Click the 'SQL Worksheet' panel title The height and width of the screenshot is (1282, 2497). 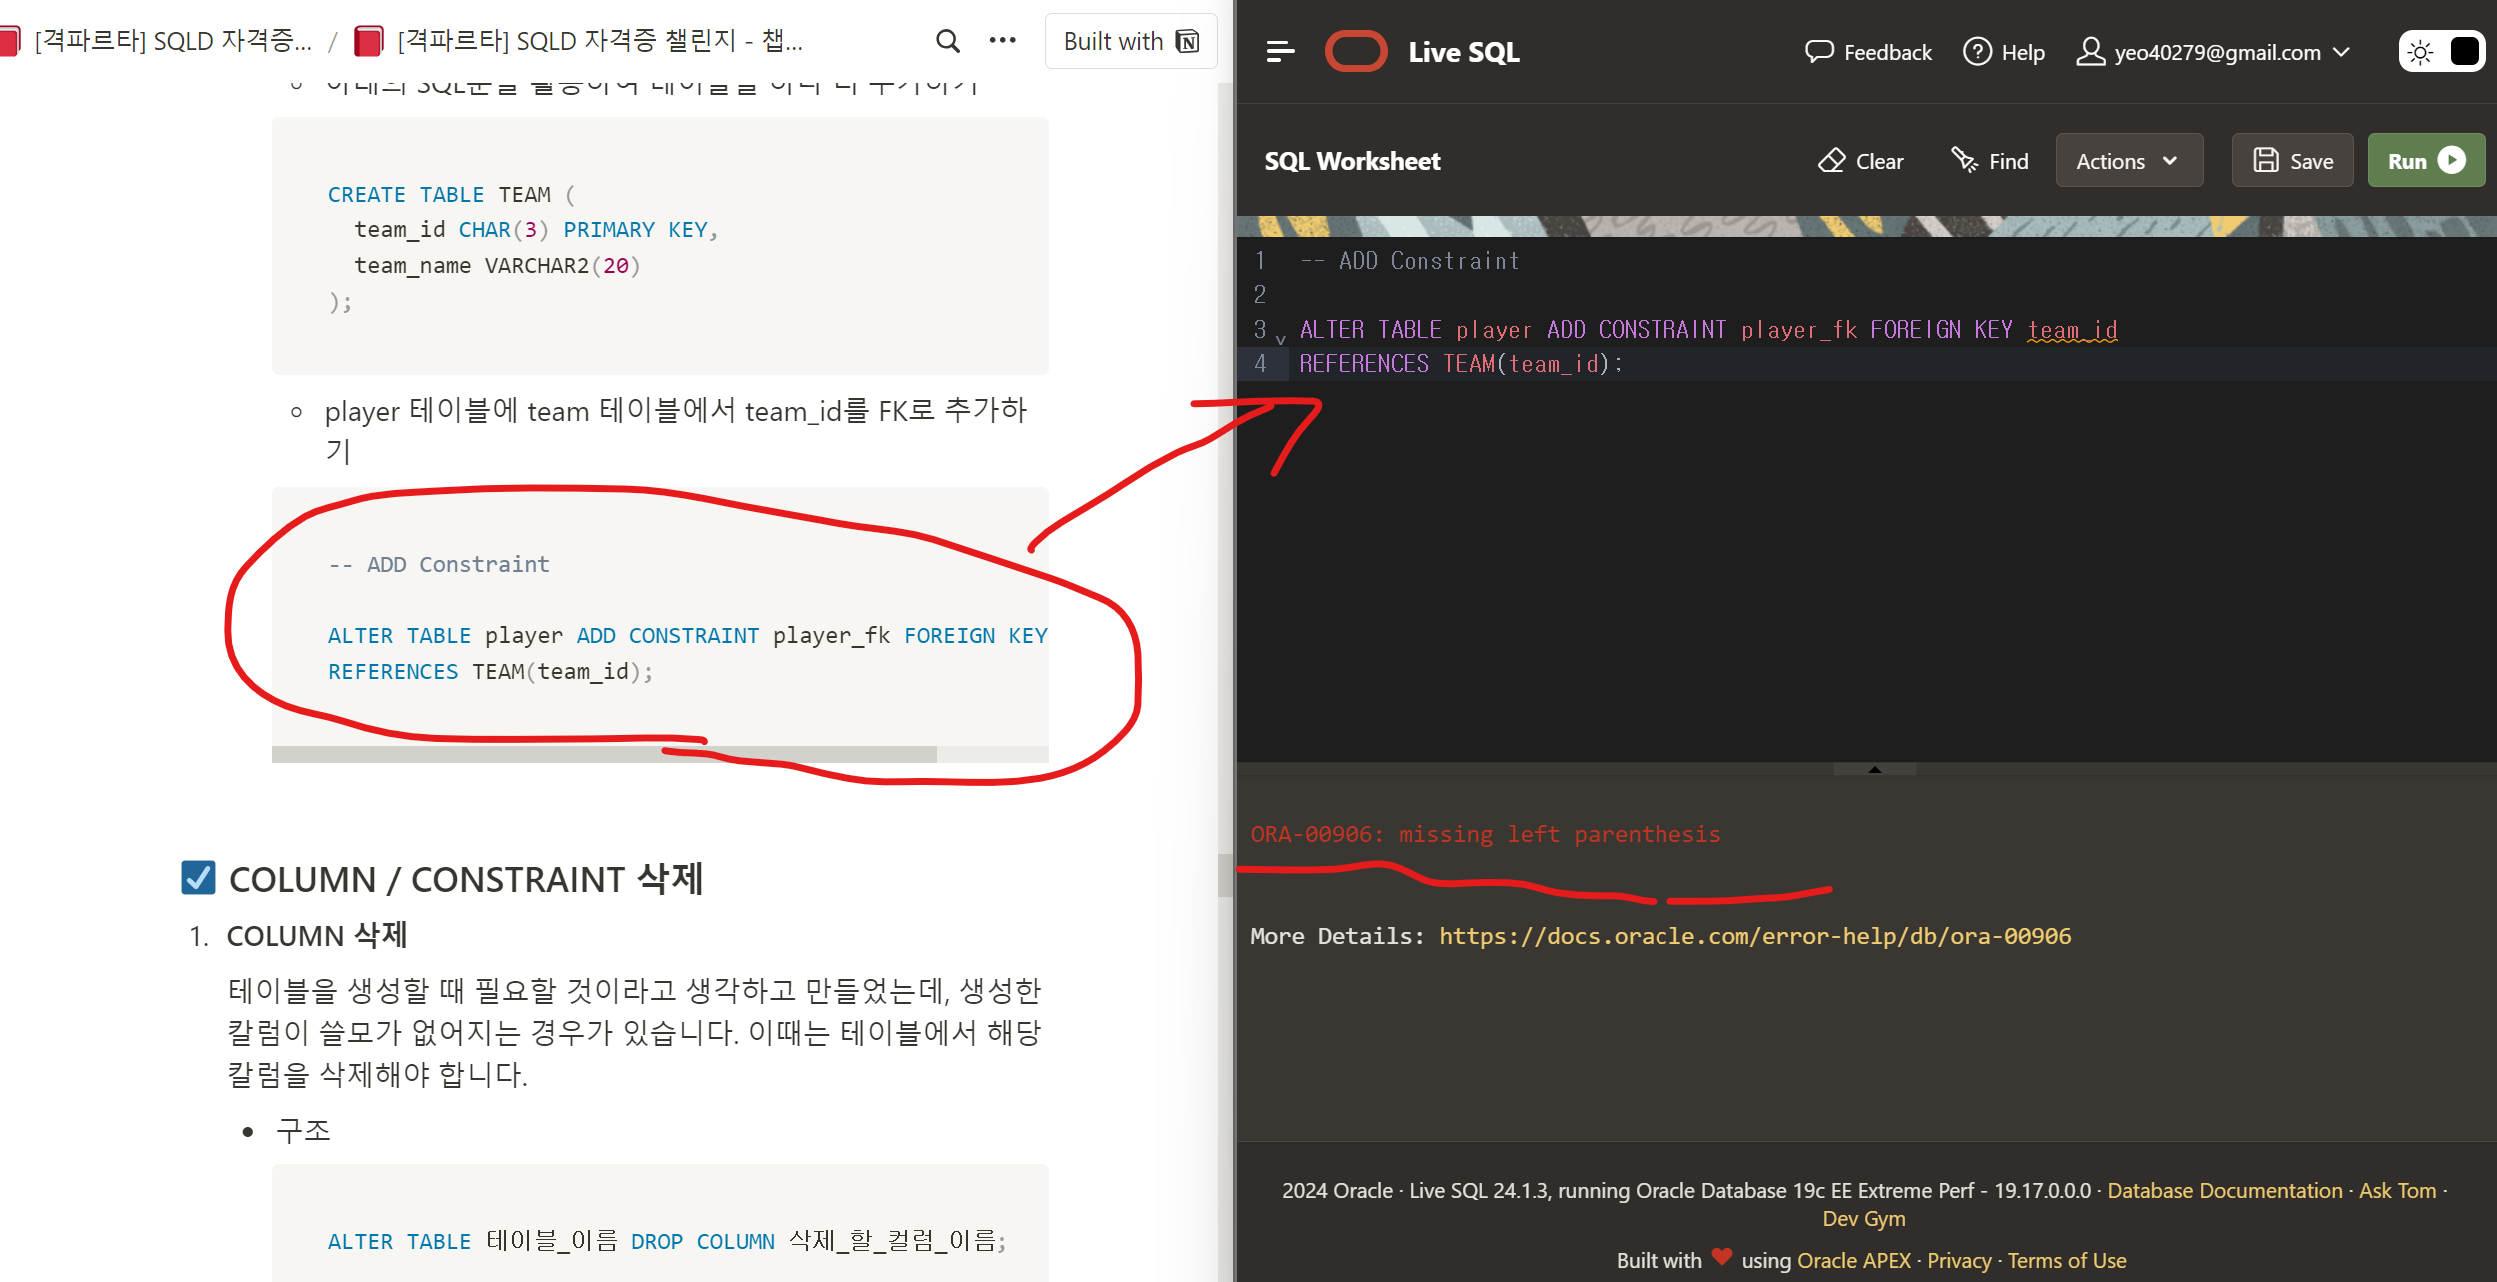(x=1352, y=161)
